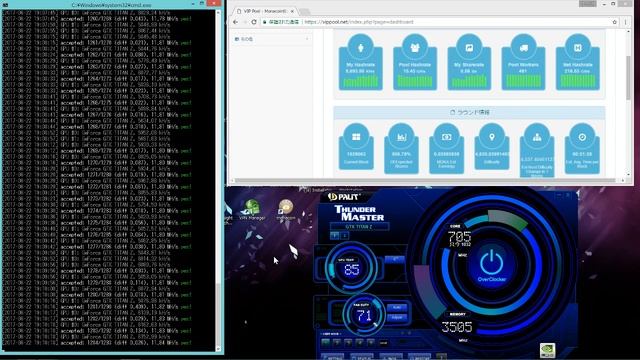
Task: Click the My Sharerate card icon
Action: pos(469,48)
